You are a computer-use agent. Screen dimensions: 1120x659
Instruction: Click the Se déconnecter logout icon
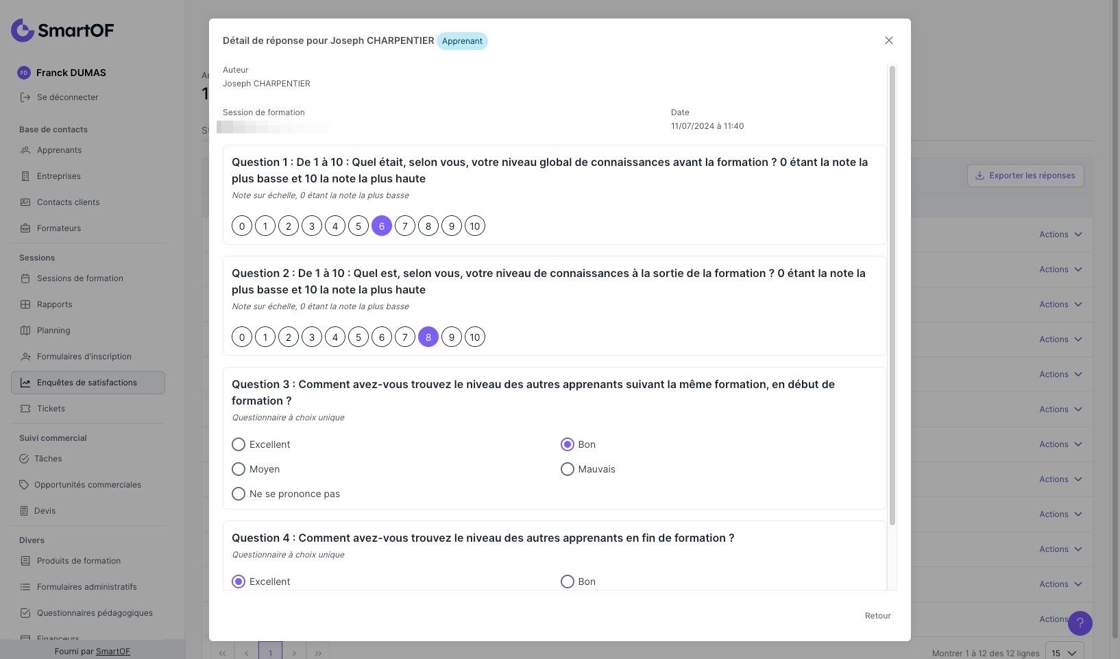pyautogui.click(x=25, y=97)
